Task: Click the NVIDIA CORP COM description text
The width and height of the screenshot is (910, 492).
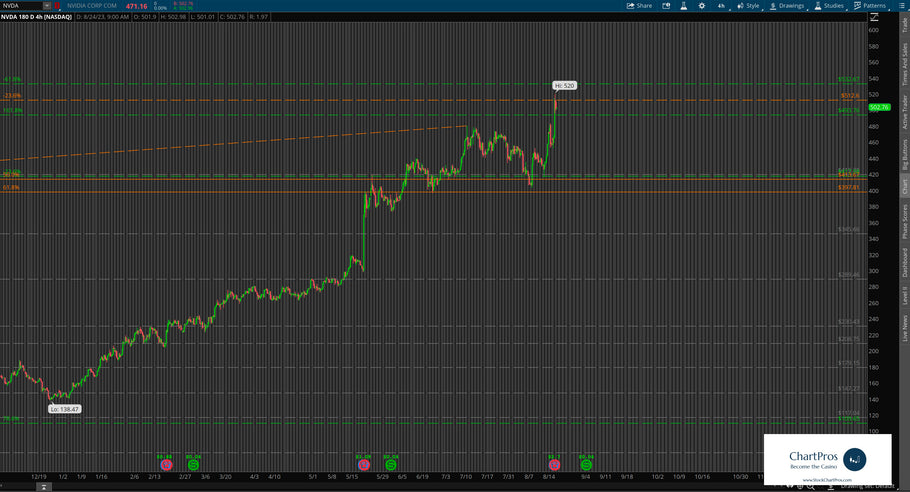Action: (x=92, y=6)
